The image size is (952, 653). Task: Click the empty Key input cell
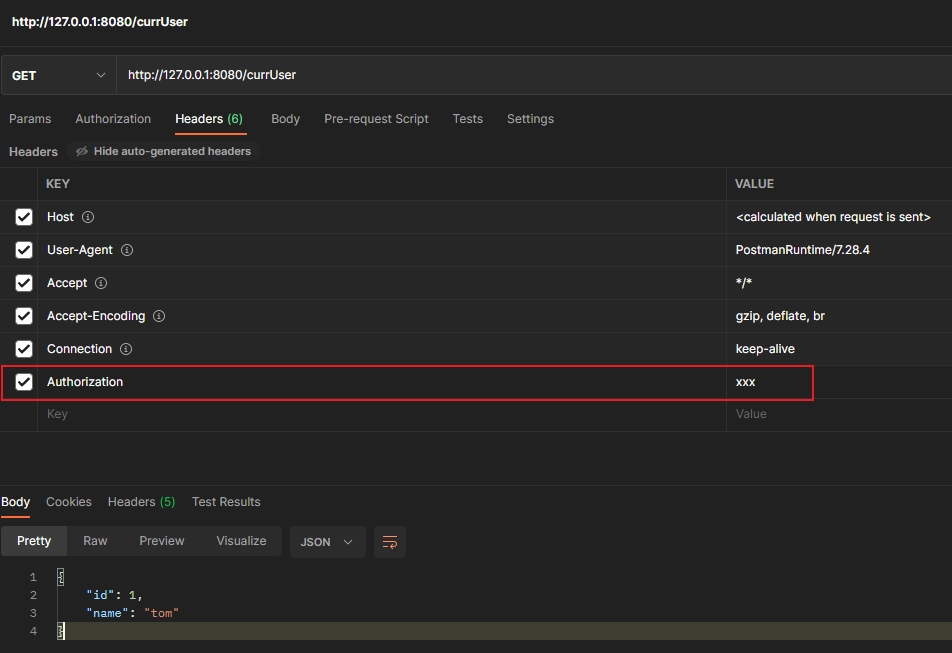(382, 414)
